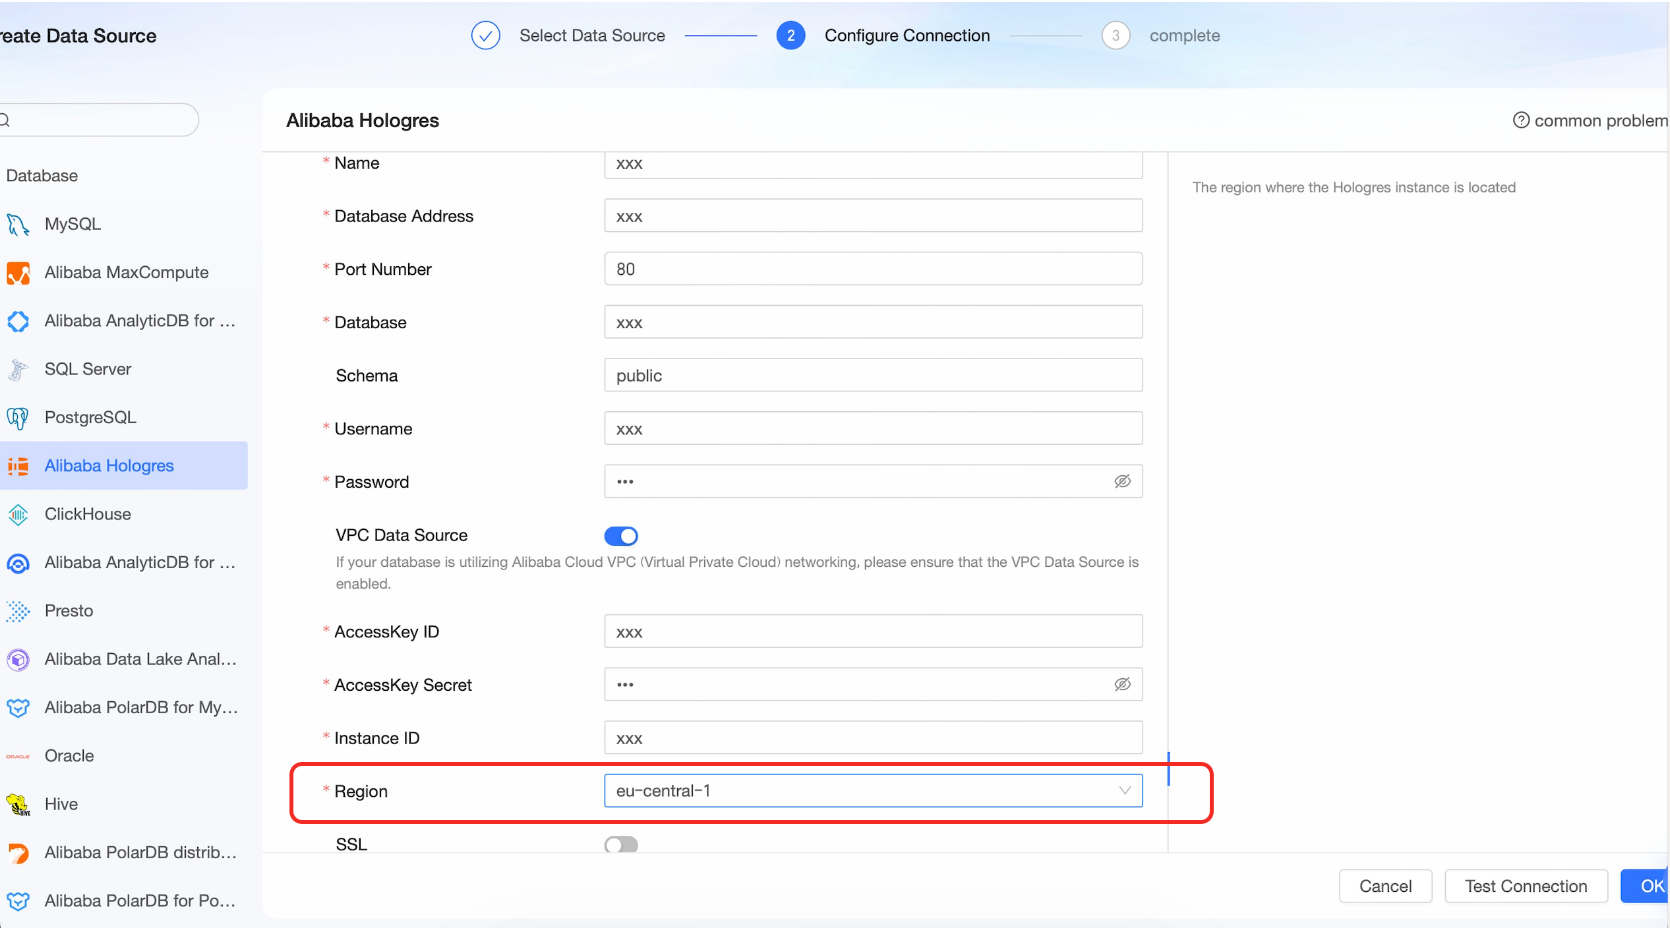The height and width of the screenshot is (928, 1670).
Task: Click the 'Alibaba Hologres' form title
Action: [x=363, y=120]
